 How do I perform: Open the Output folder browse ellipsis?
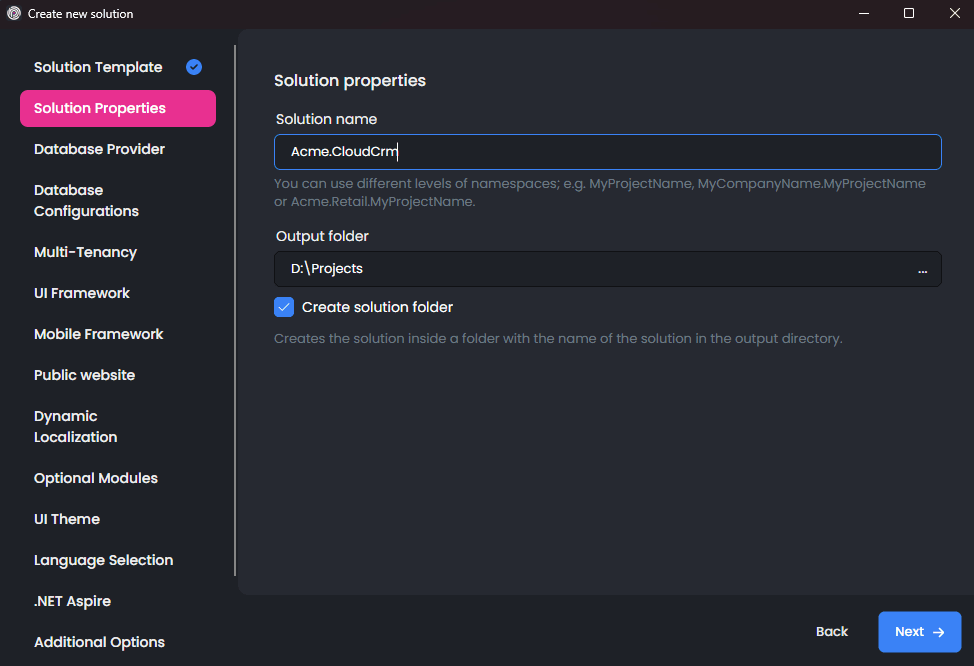click(x=922, y=268)
